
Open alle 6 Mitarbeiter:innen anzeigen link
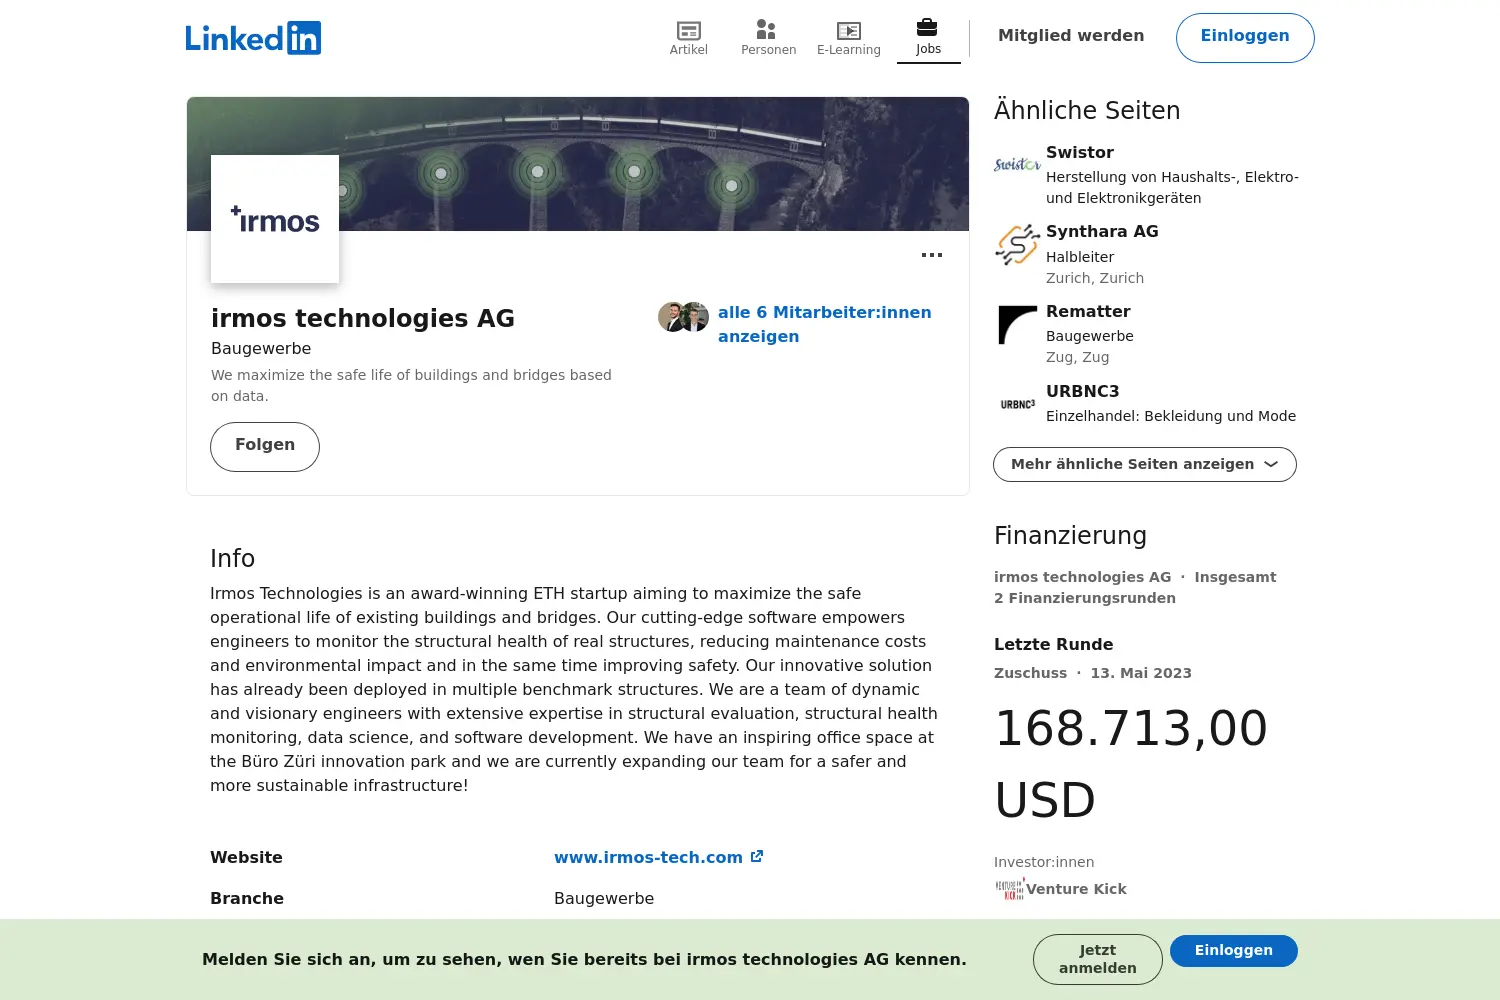point(824,324)
